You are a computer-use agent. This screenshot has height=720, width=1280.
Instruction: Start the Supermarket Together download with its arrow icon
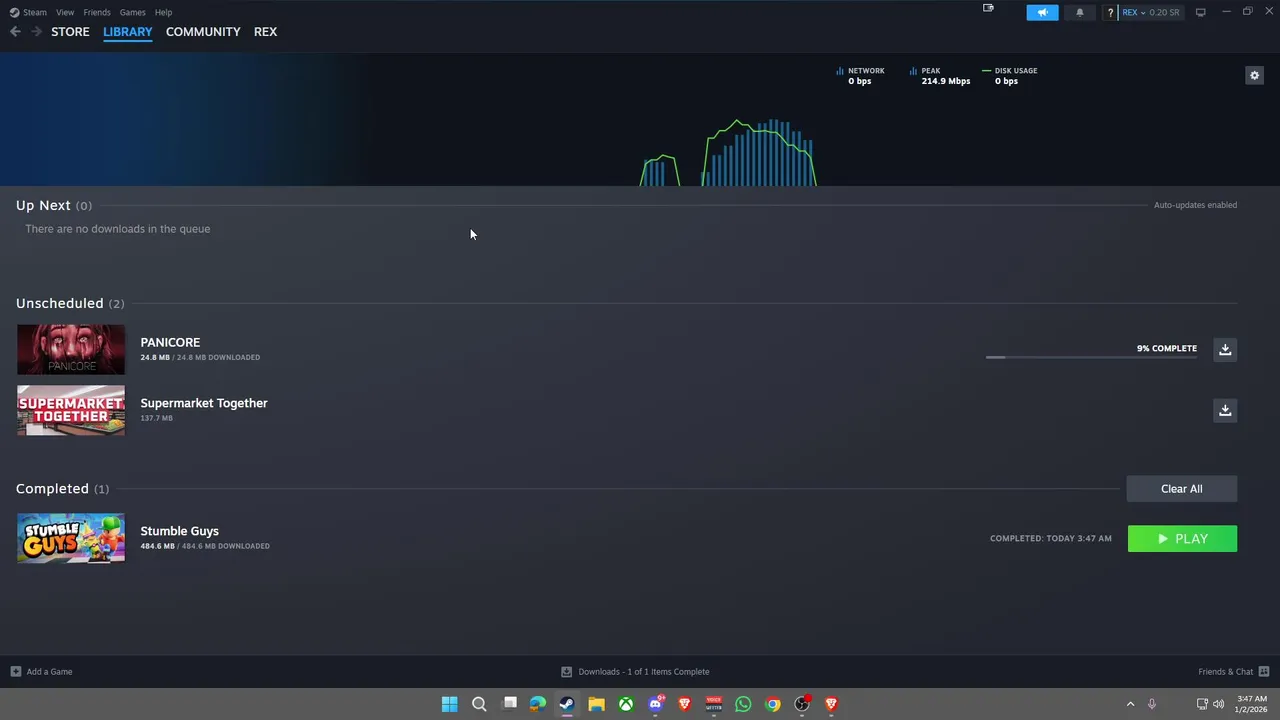coord(1225,410)
